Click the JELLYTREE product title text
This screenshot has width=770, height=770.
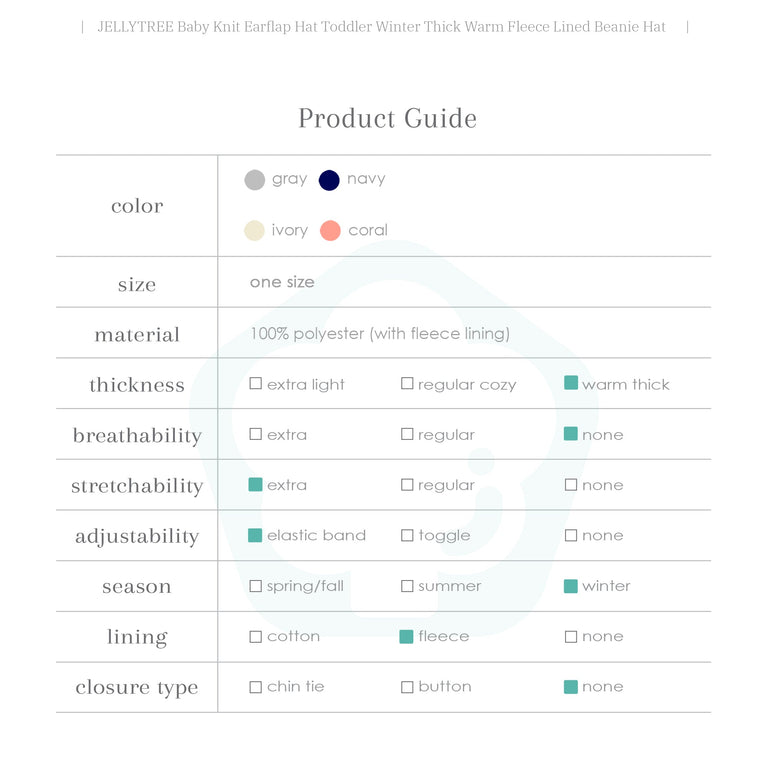coord(381,27)
